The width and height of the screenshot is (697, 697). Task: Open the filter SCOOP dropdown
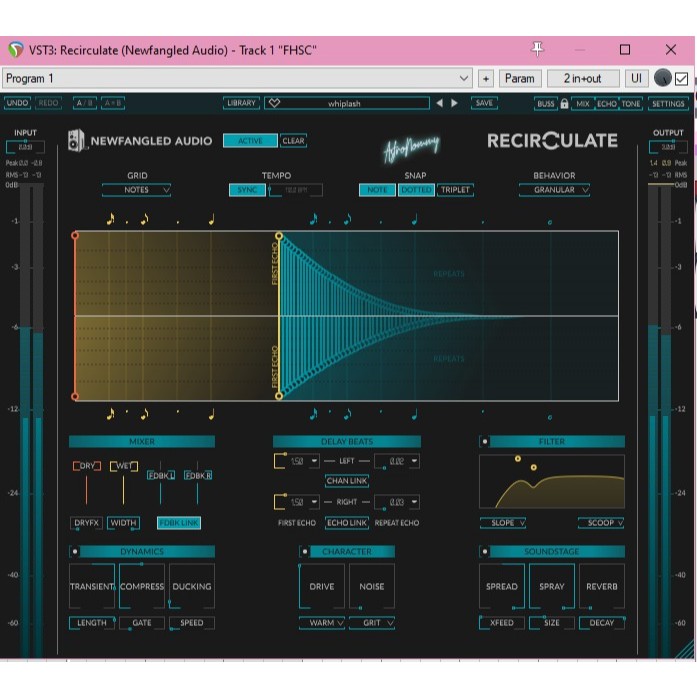coord(601,523)
